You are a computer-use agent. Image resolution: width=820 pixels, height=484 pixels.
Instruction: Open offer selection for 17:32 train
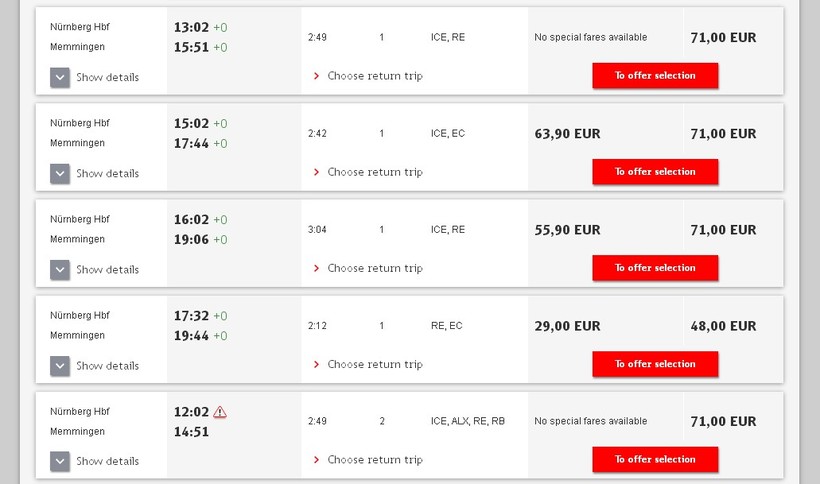point(655,364)
